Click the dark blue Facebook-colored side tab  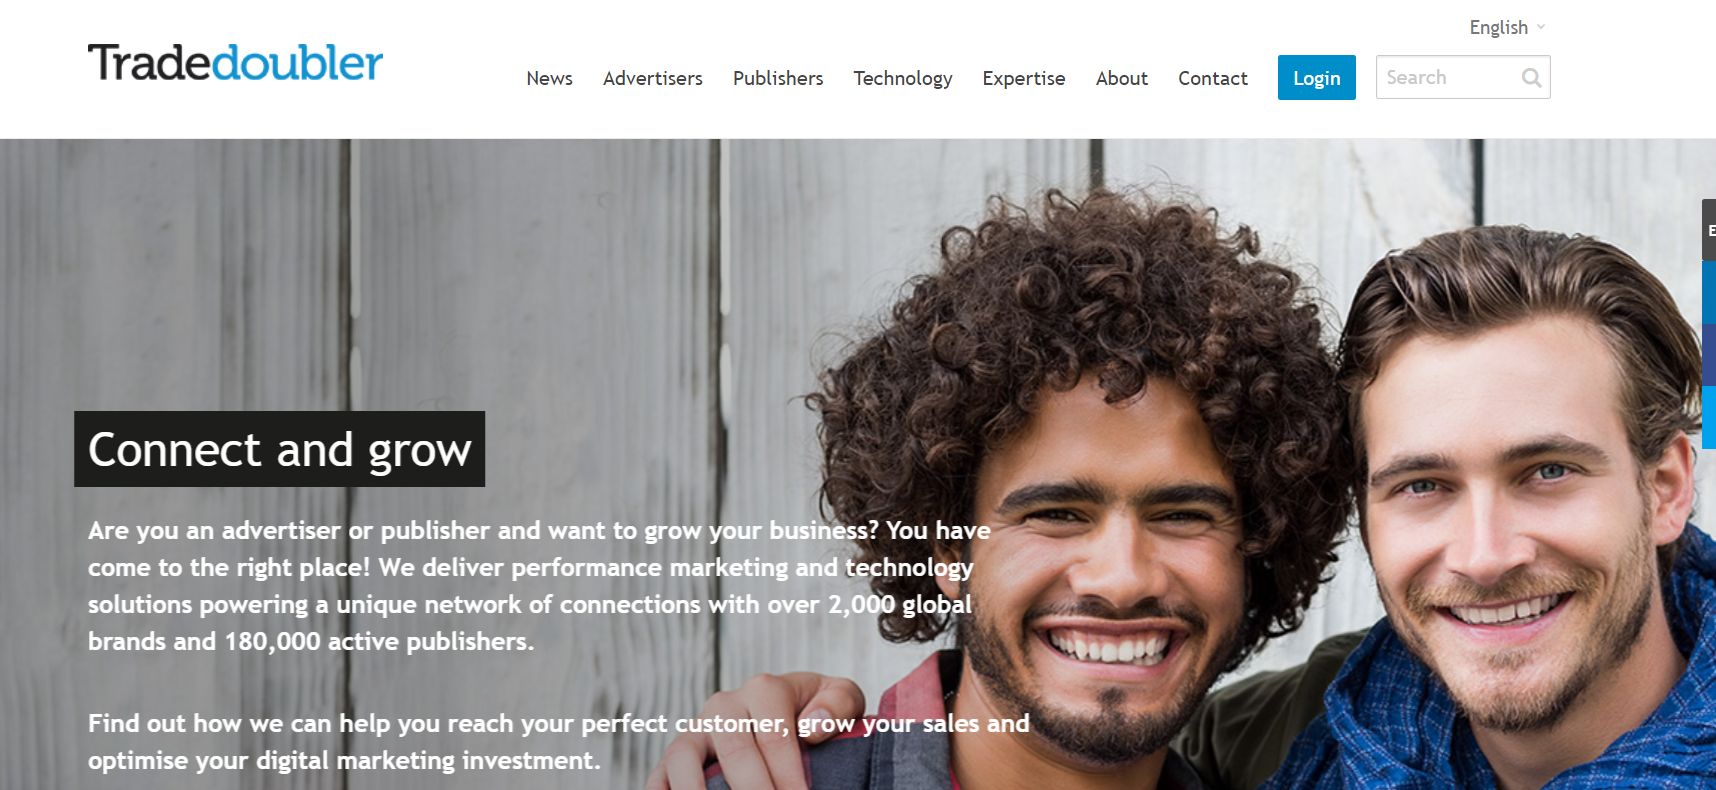[1709, 355]
